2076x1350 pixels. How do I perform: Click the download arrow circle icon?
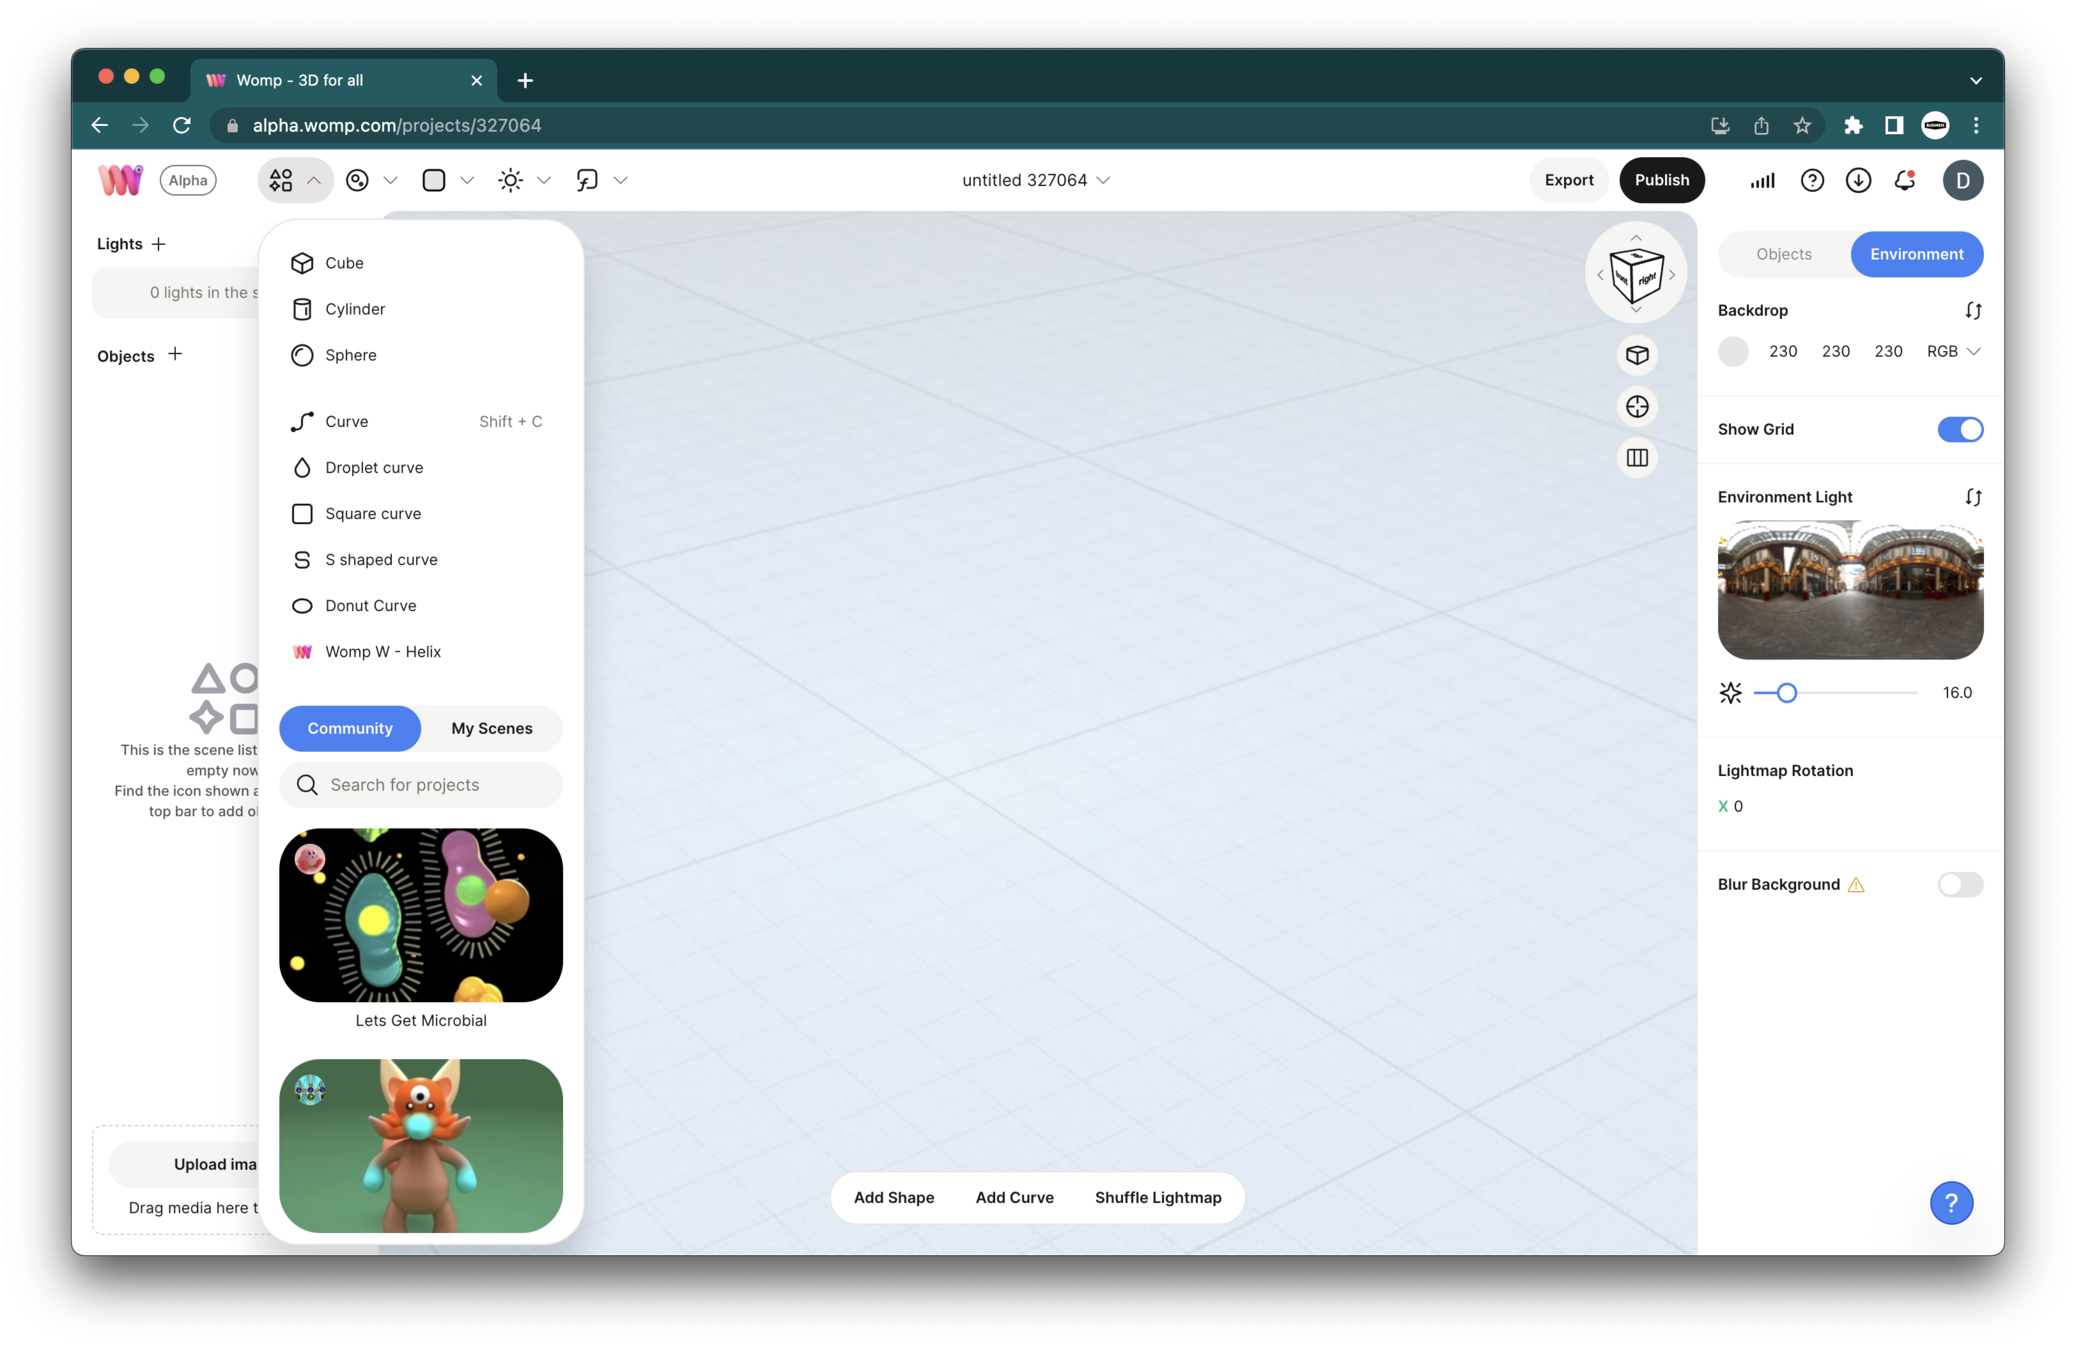pos(1858,180)
